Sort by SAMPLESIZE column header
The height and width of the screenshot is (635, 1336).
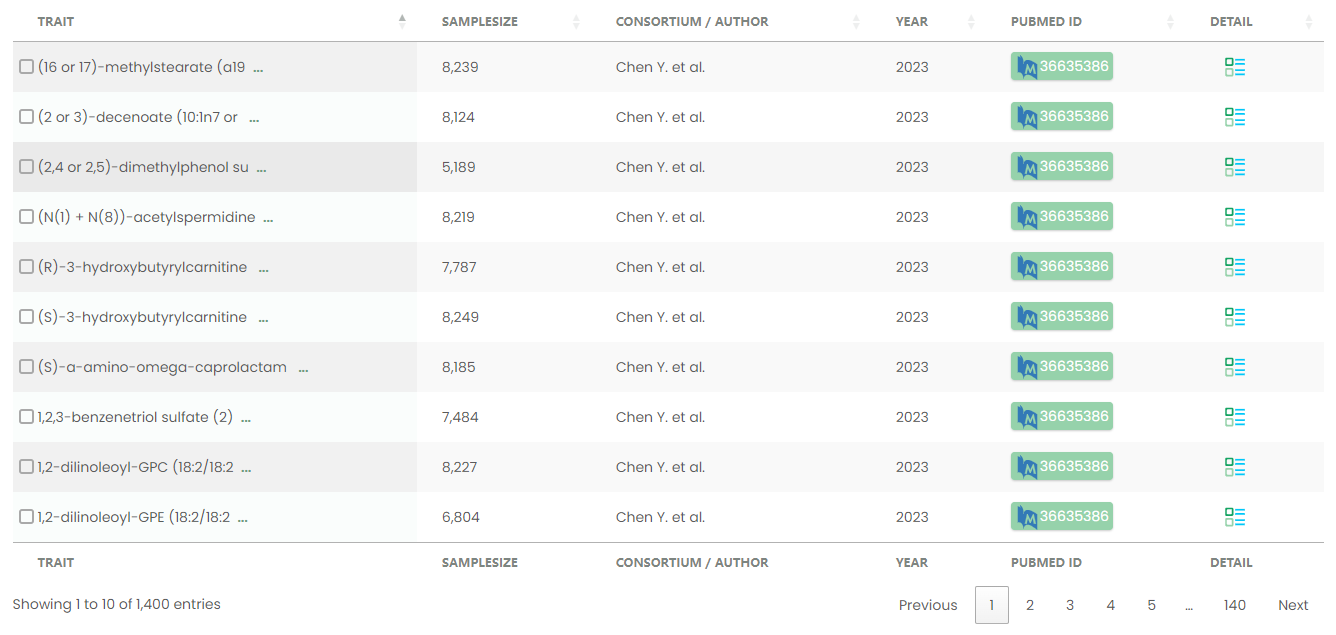[x=480, y=21]
